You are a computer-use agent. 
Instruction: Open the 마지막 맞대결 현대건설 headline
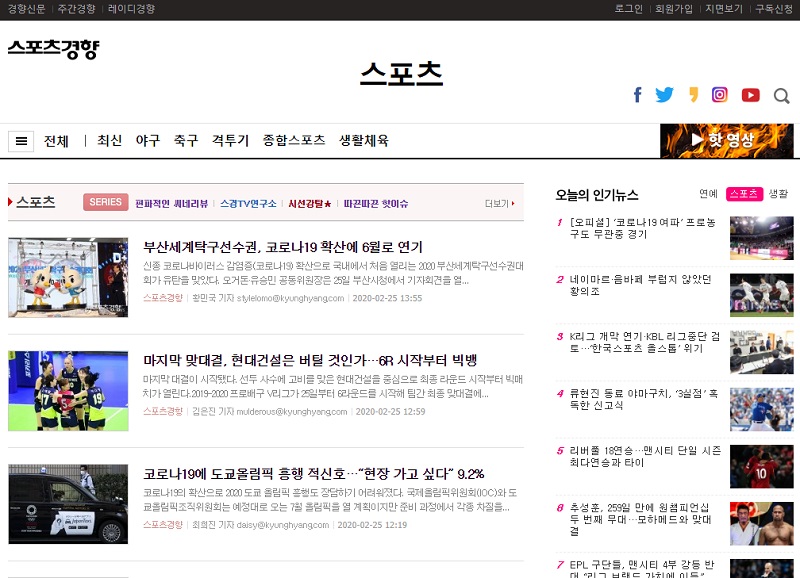point(310,361)
